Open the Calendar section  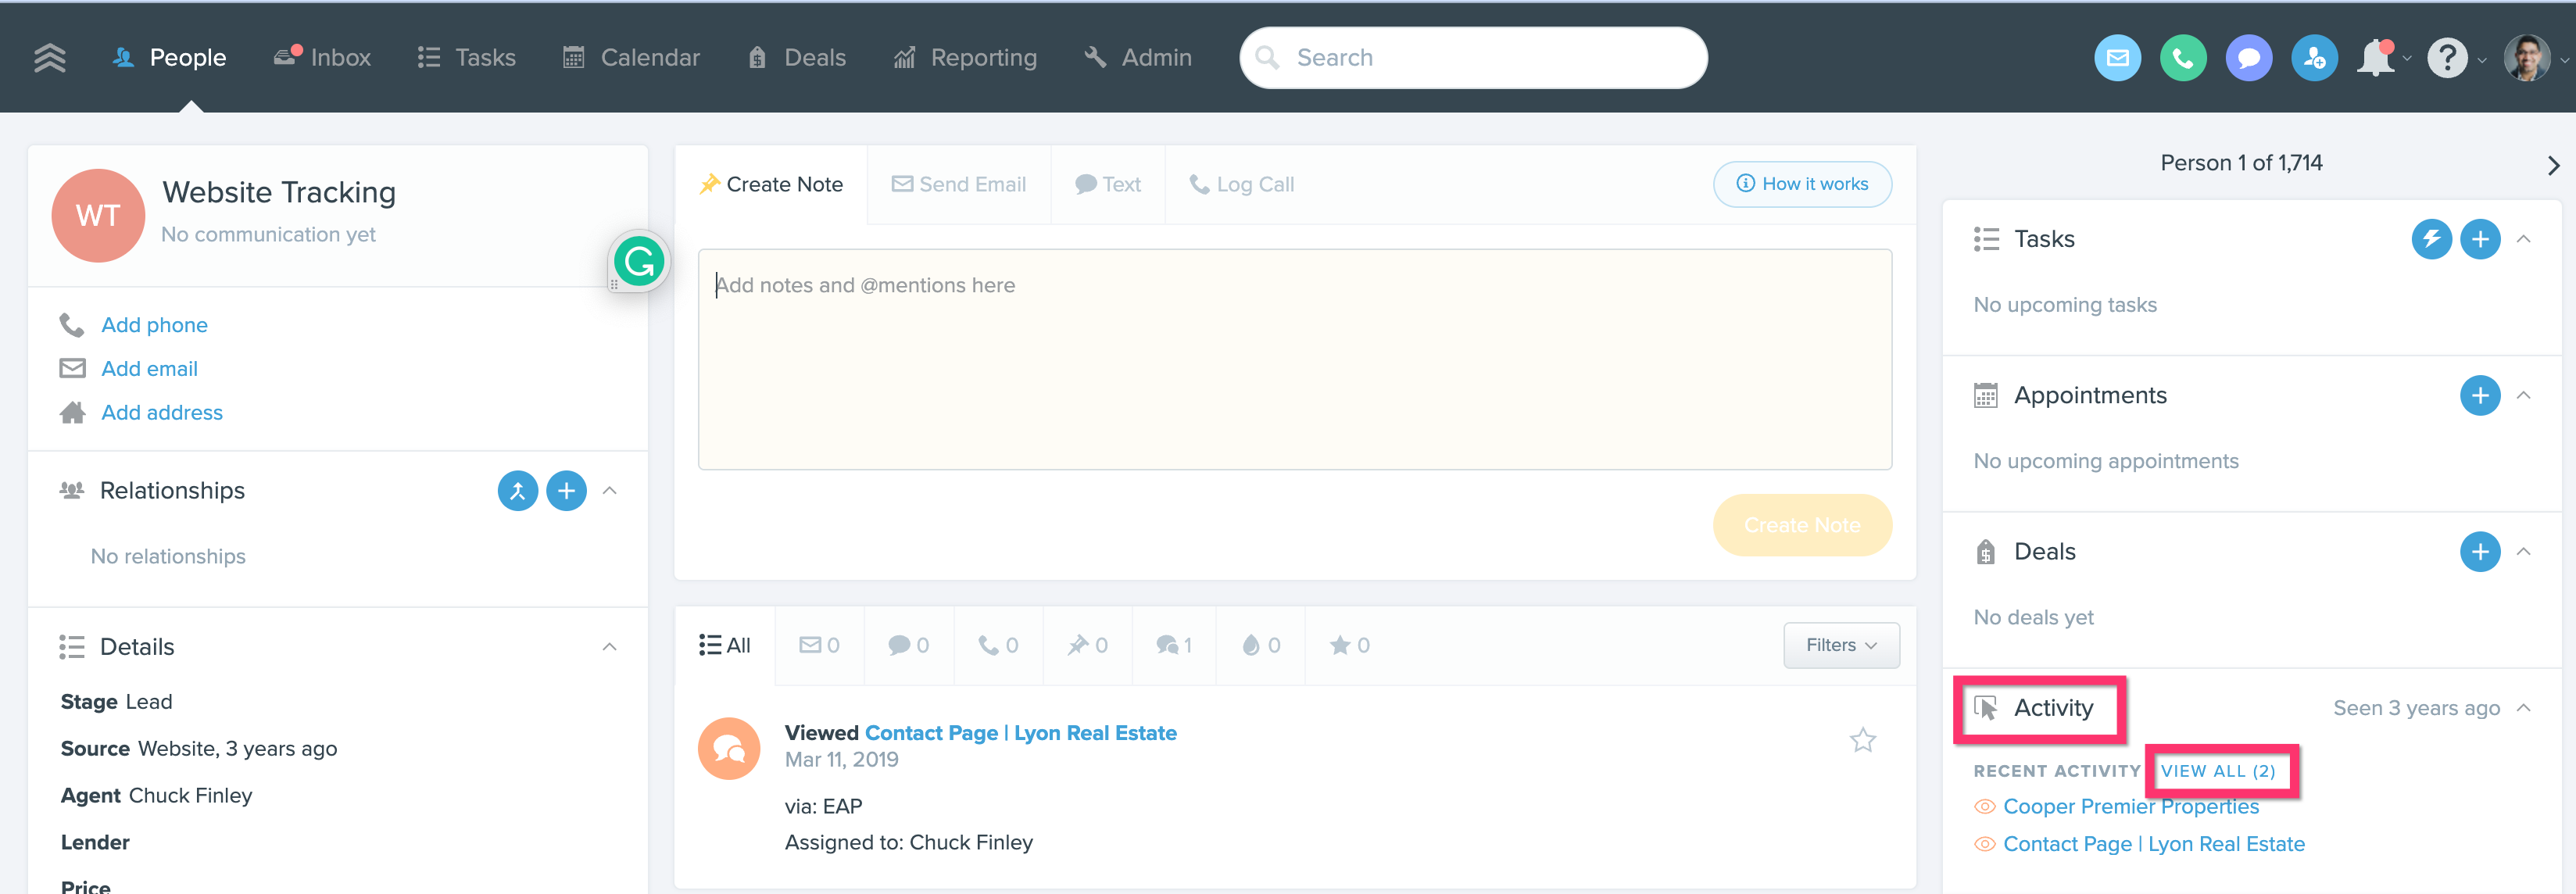(x=631, y=58)
